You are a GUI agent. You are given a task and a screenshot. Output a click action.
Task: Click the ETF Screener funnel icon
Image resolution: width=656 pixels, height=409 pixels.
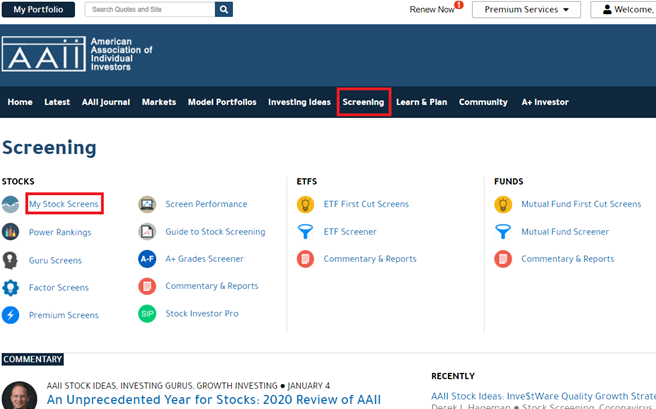point(305,232)
